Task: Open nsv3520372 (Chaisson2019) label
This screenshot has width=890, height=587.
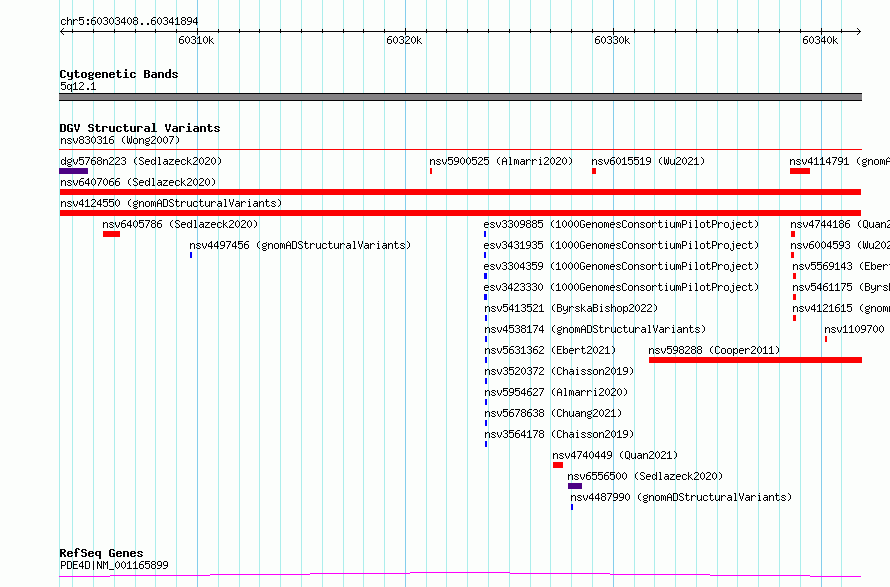Action: click(559, 371)
